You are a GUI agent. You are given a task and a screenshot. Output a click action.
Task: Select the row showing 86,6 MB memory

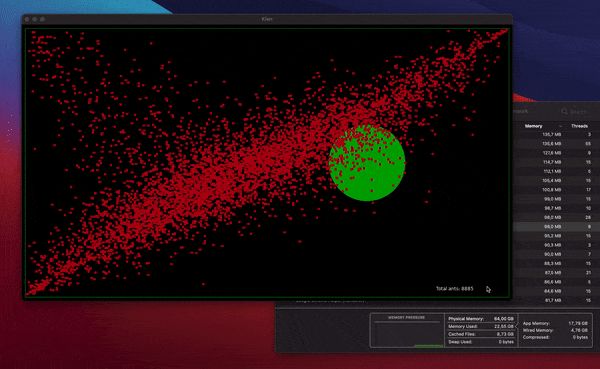coord(556,282)
